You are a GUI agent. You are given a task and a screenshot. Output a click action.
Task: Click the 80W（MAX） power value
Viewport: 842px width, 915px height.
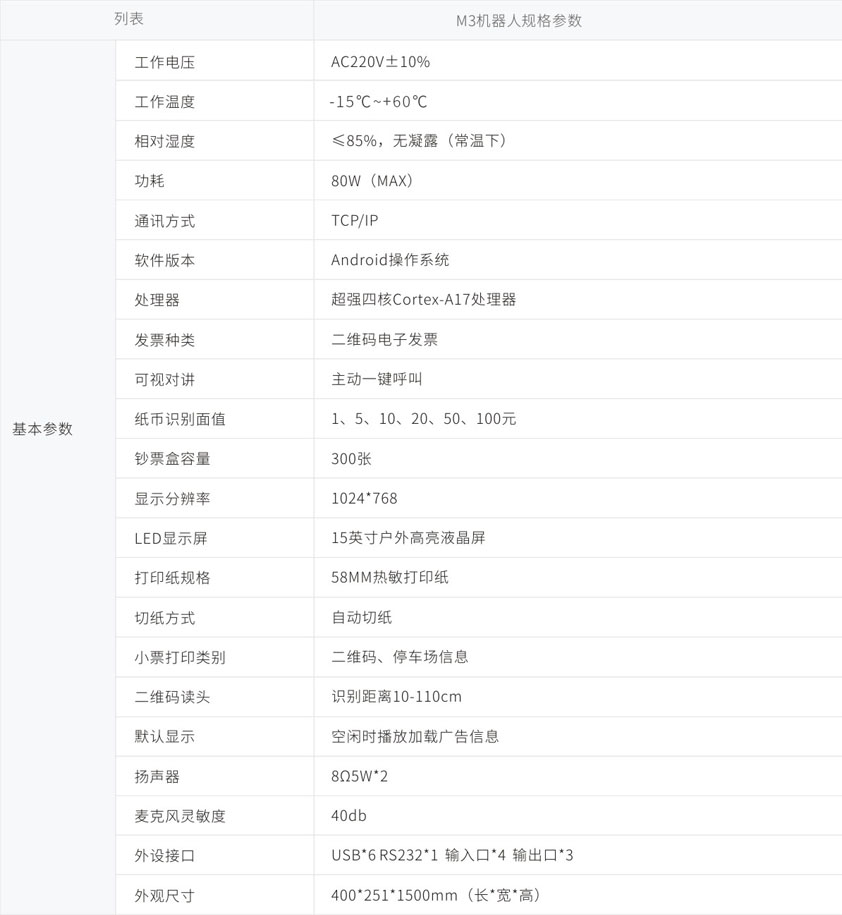point(373,181)
